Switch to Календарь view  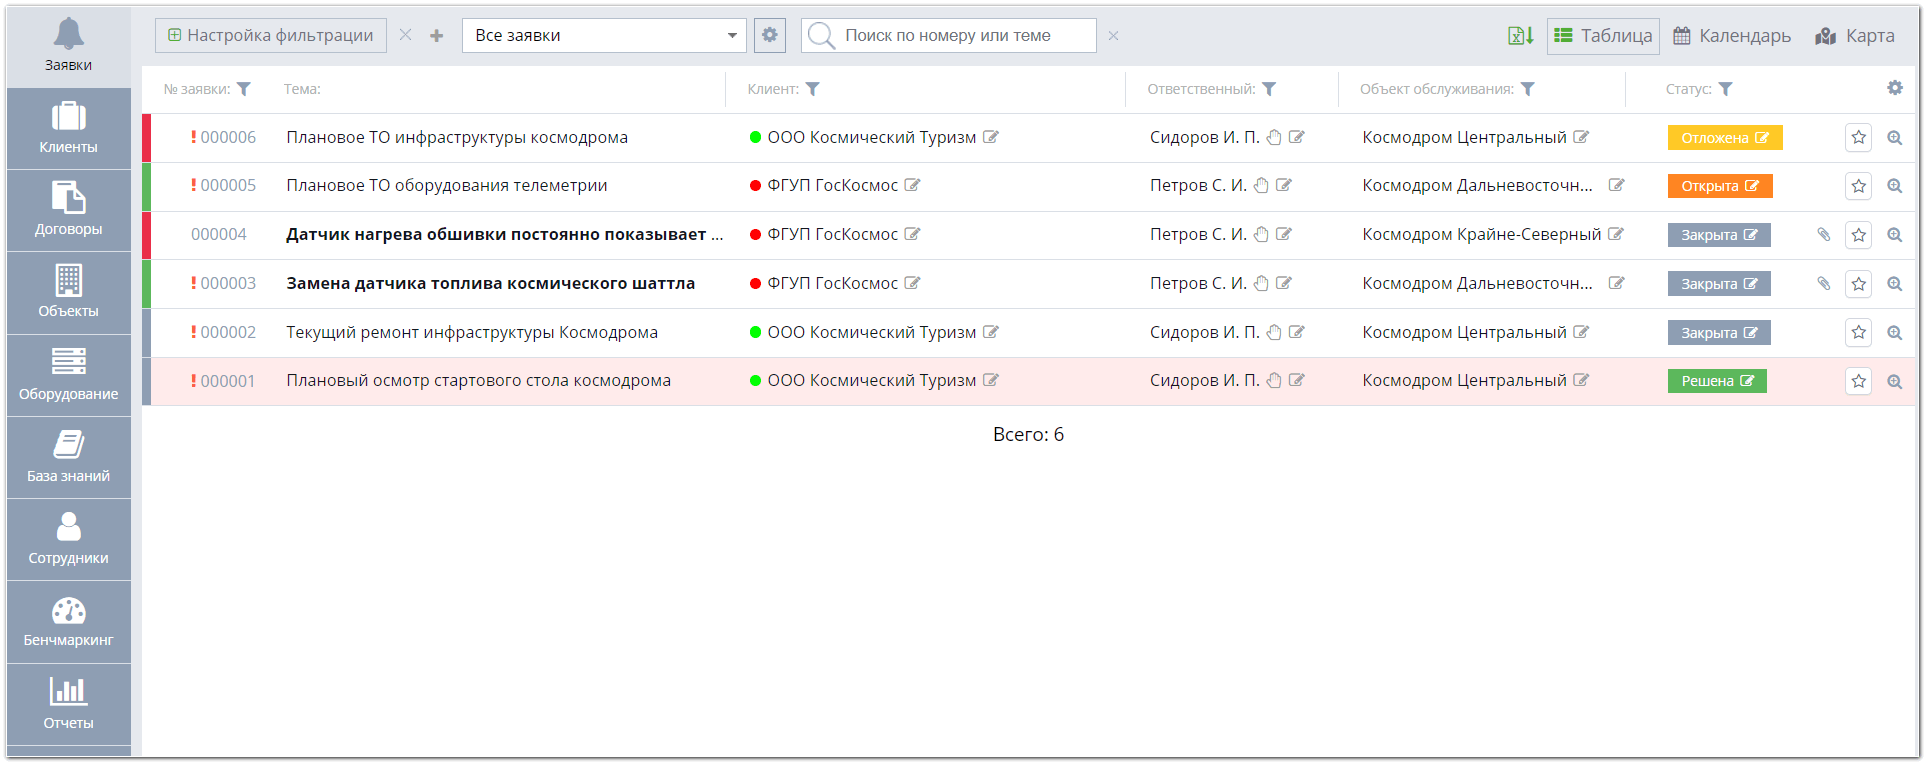[1732, 36]
